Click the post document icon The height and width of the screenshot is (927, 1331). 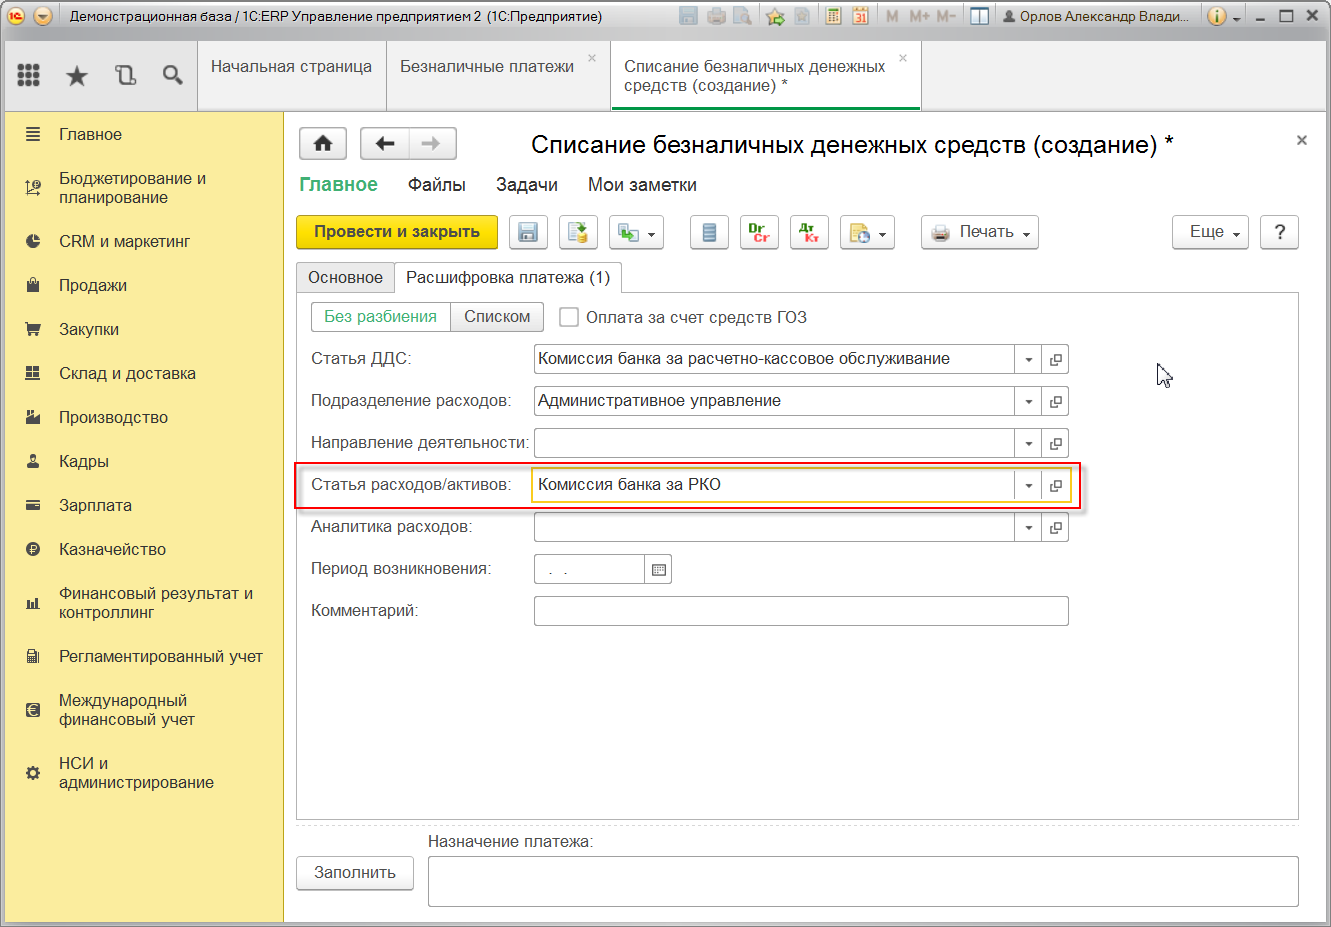pyautogui.click(x=578, y=232)
